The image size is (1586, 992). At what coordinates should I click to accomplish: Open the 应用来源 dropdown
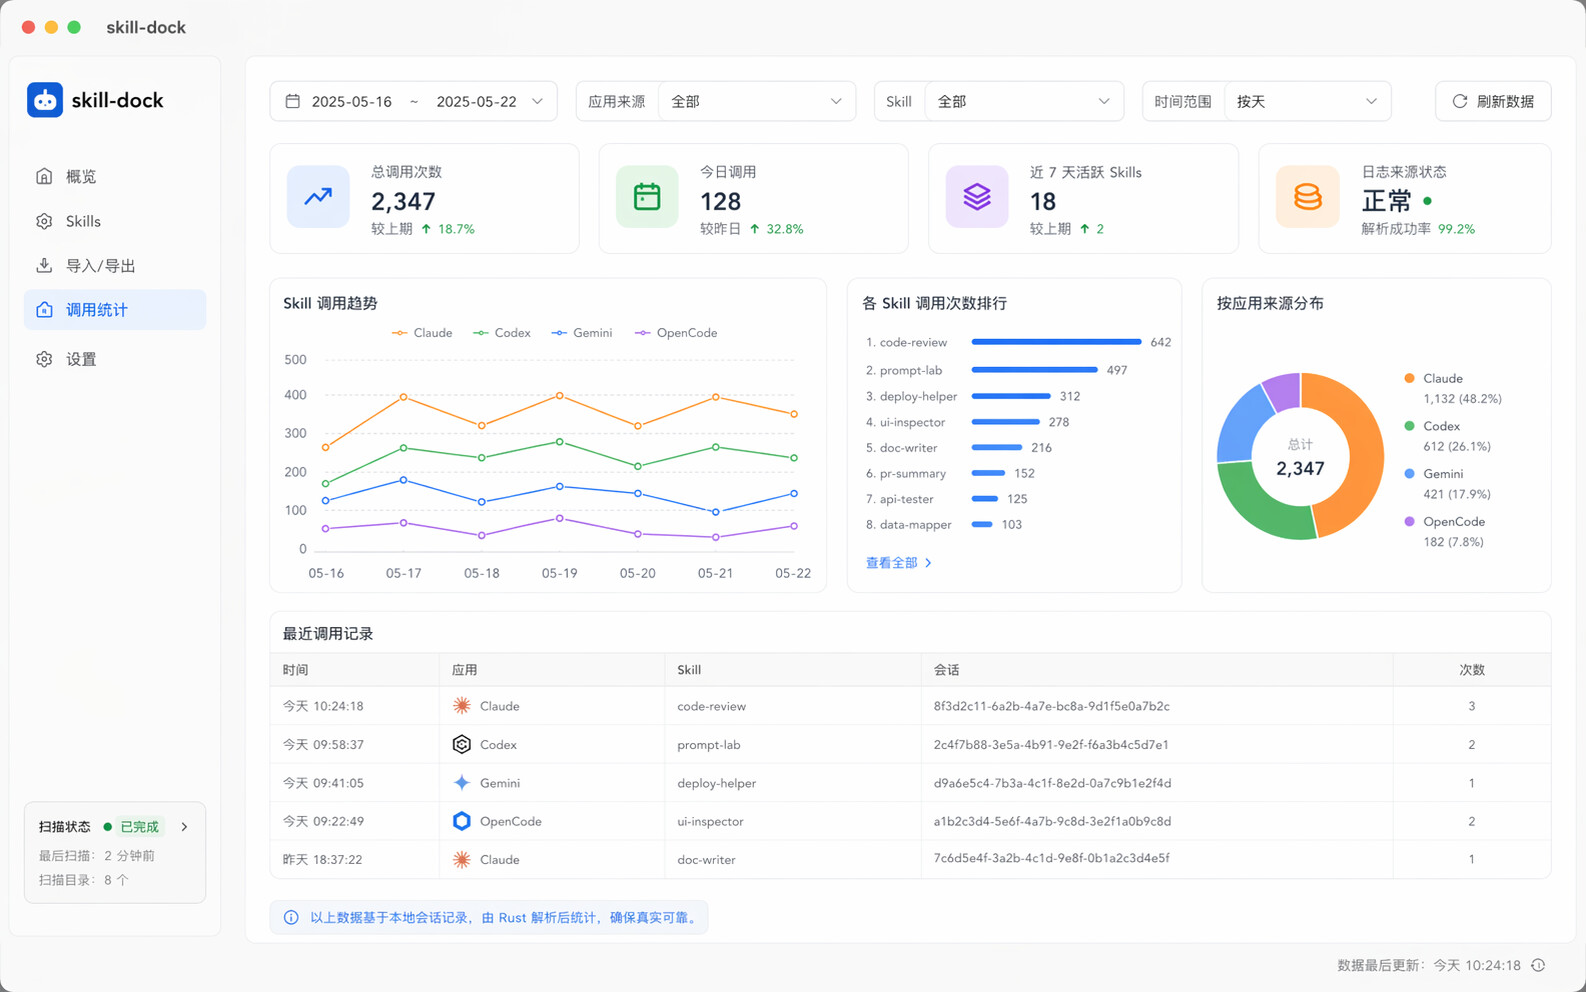coord(757,101)
